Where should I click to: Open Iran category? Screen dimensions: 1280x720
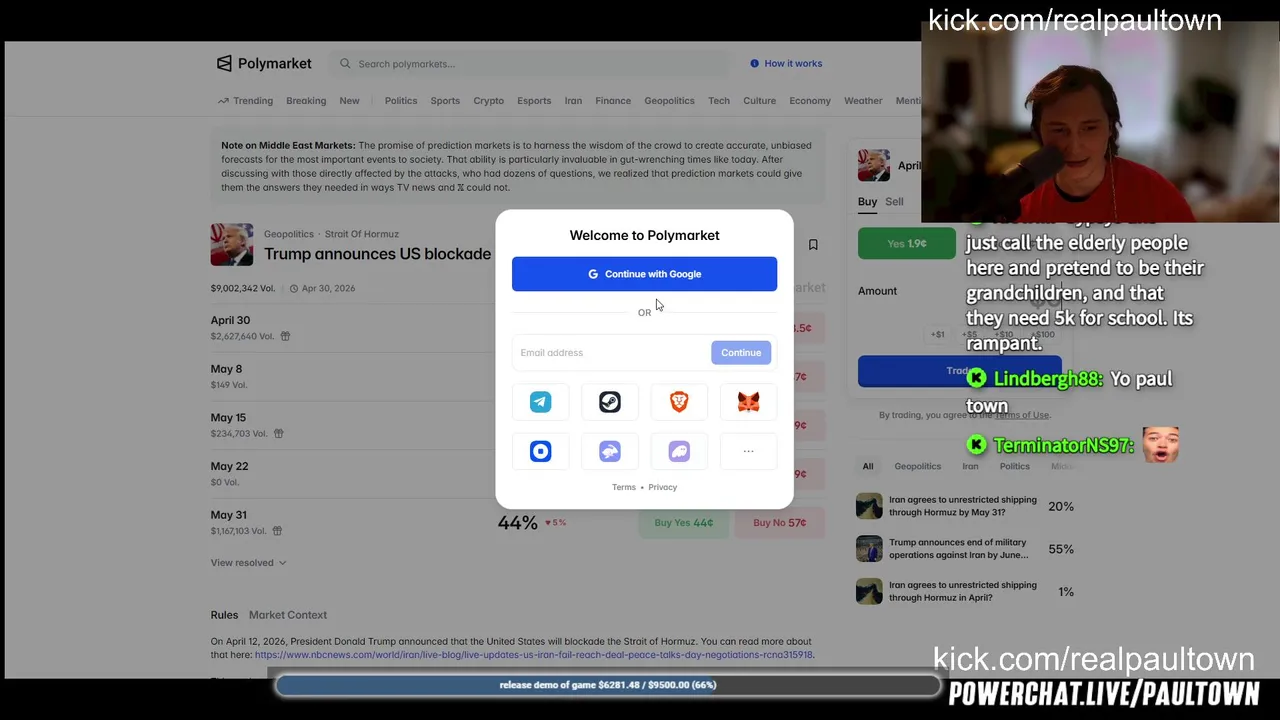(x=573, y=101)
